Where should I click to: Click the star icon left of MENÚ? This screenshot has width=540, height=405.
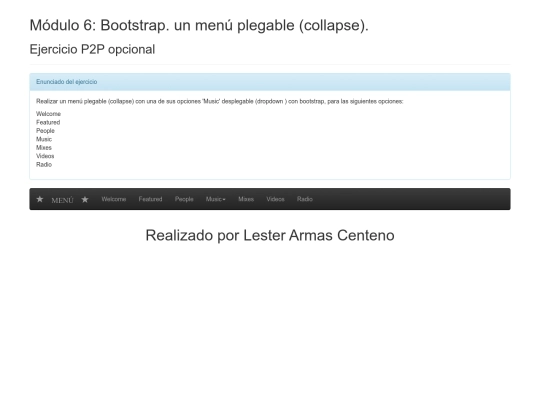(x=40, y=199)
